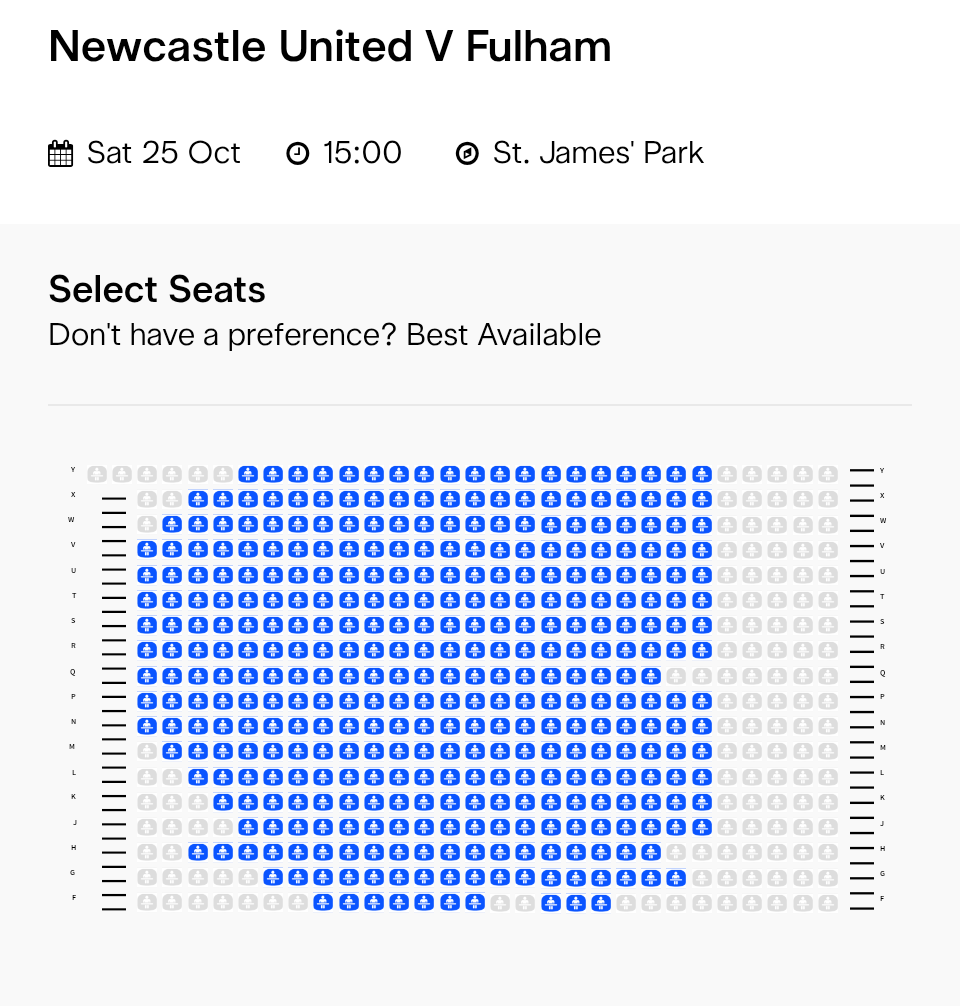Click the clock icon next to 15:00

pos(298,154)
